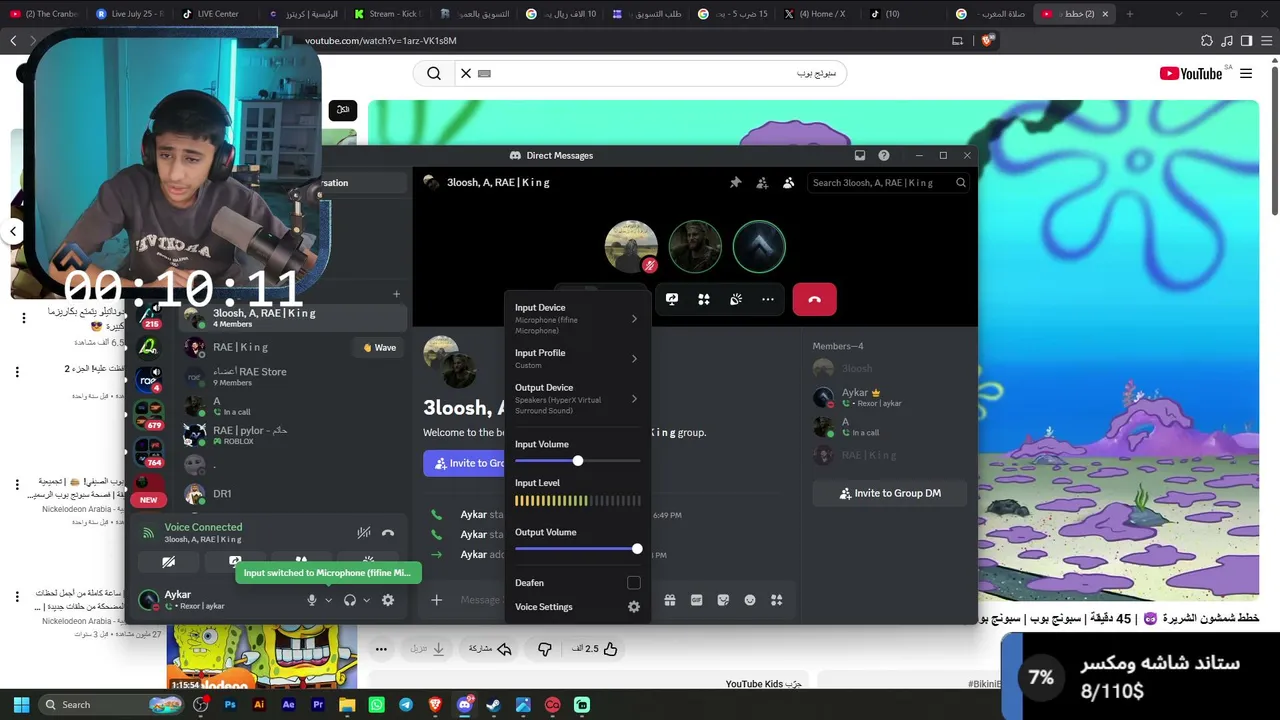The height and width of the screenshot is (720, 1280).
Task: Open the DR1 direct message
Action: tap(294, 494)
